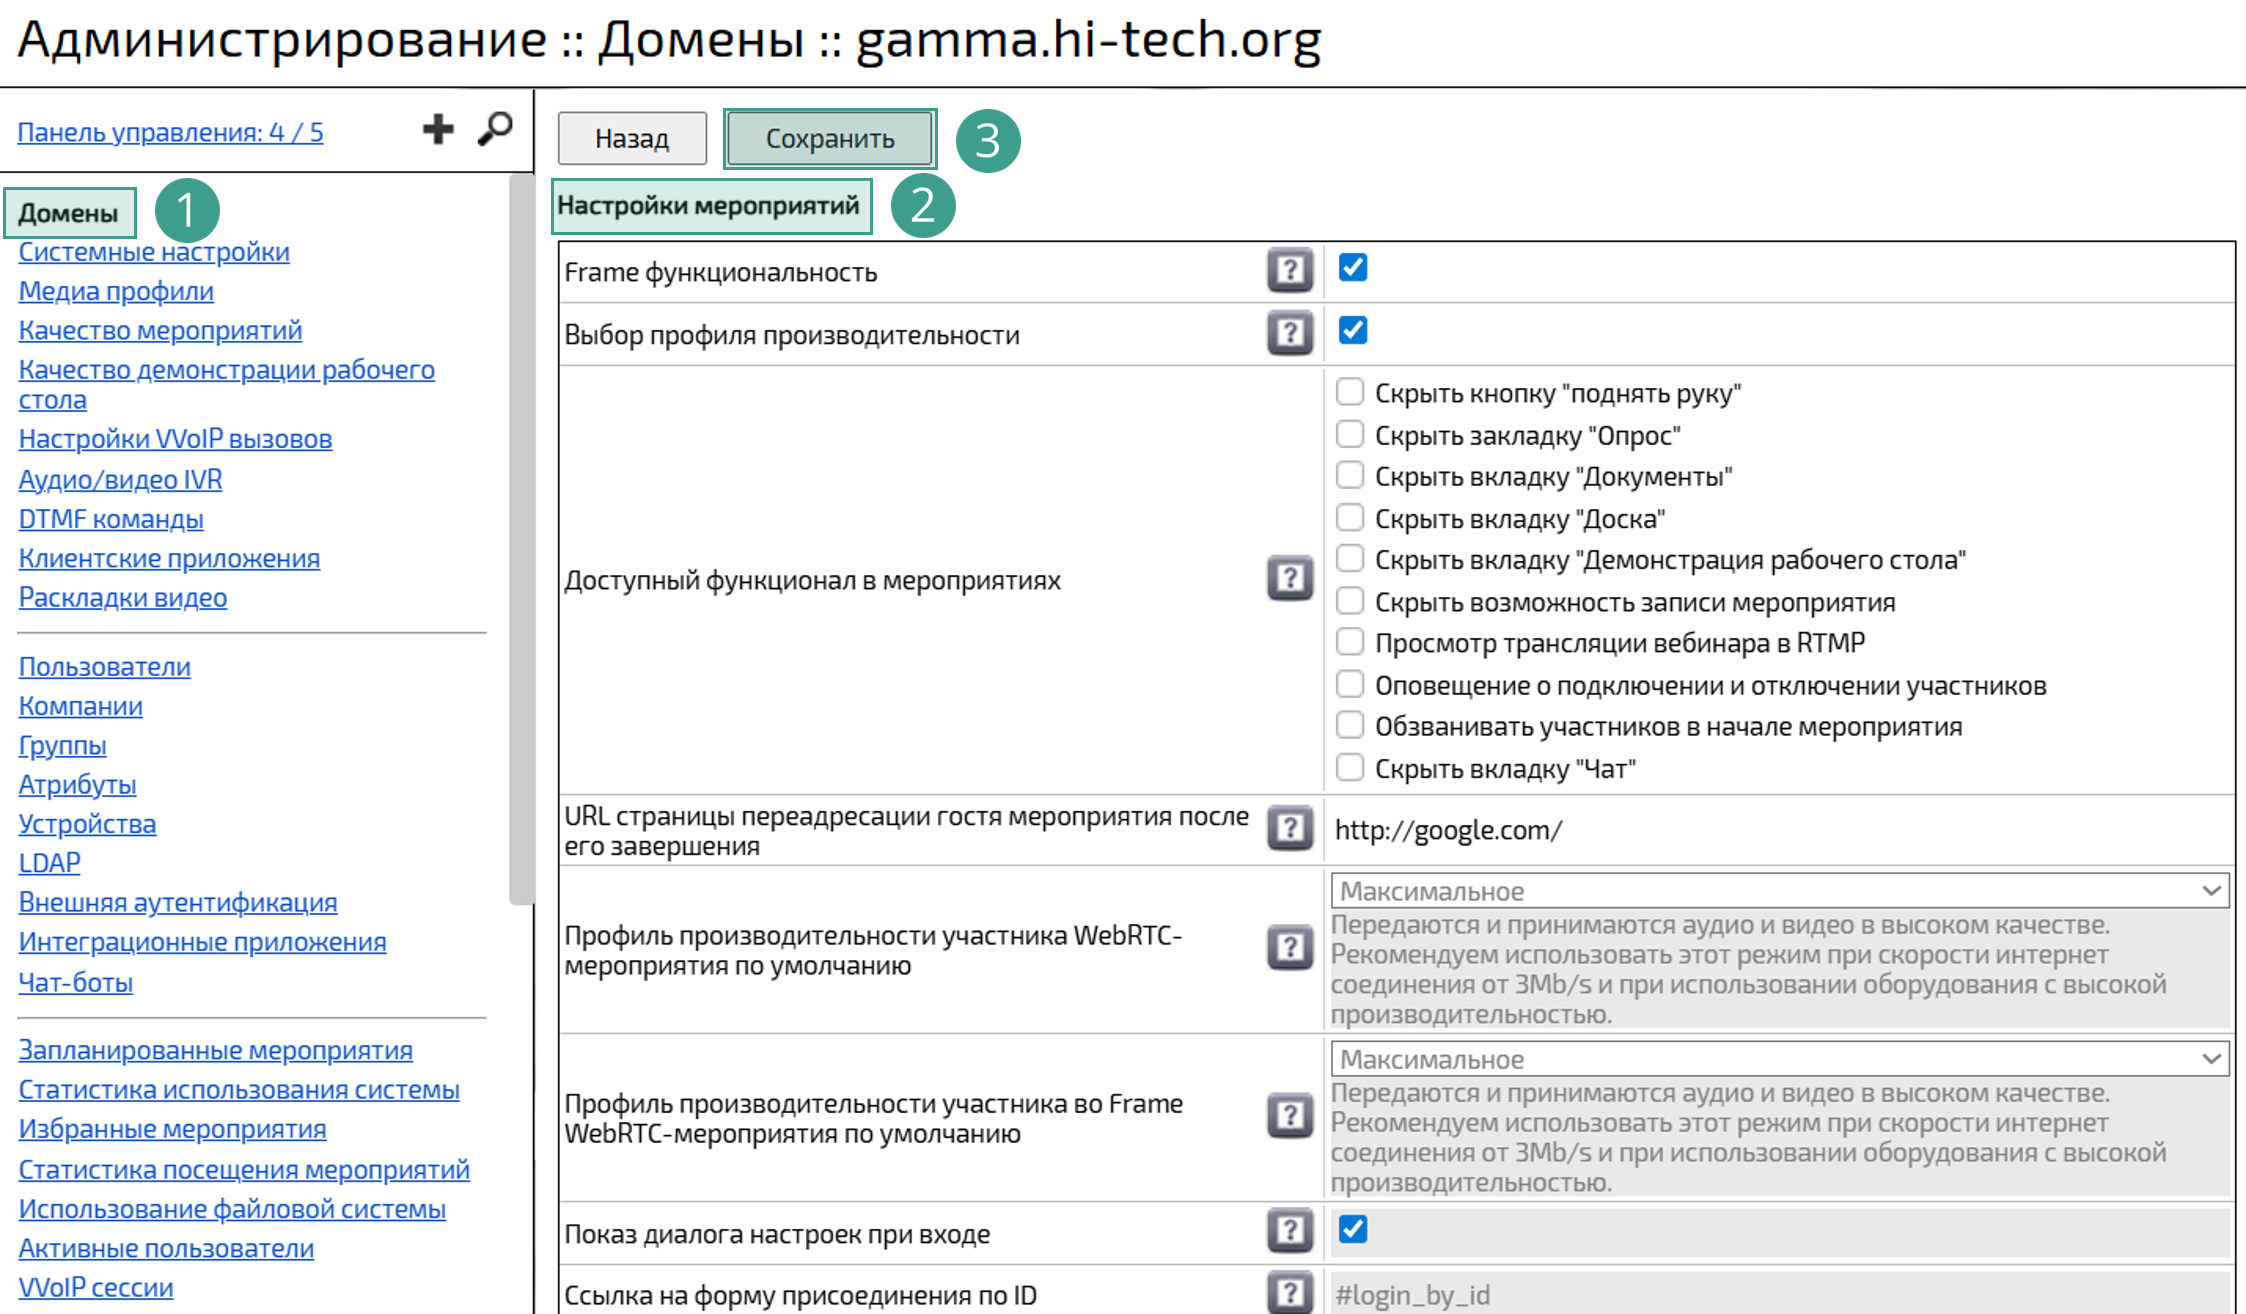This screenshot has height=1314, width=2246.
Task: Open help icon for URL страницы переадресации гостя
Action: [1289, 829]
